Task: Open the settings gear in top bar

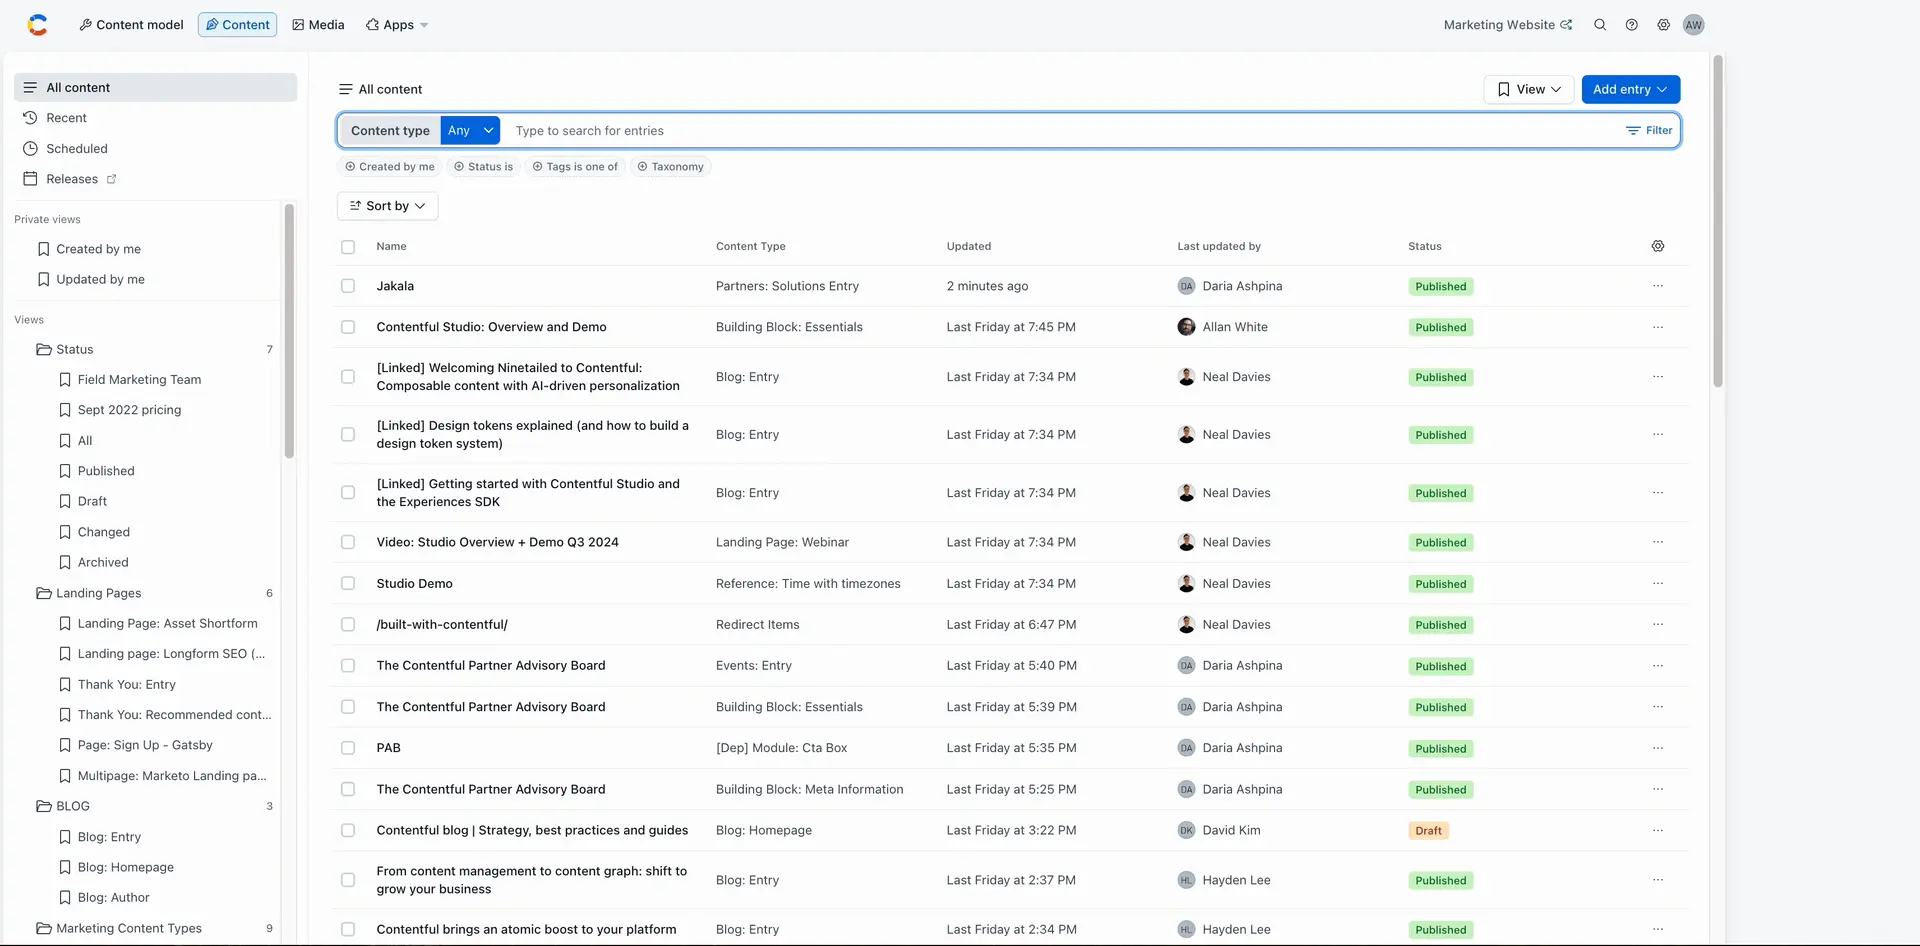Action: tap(1663, 25)
